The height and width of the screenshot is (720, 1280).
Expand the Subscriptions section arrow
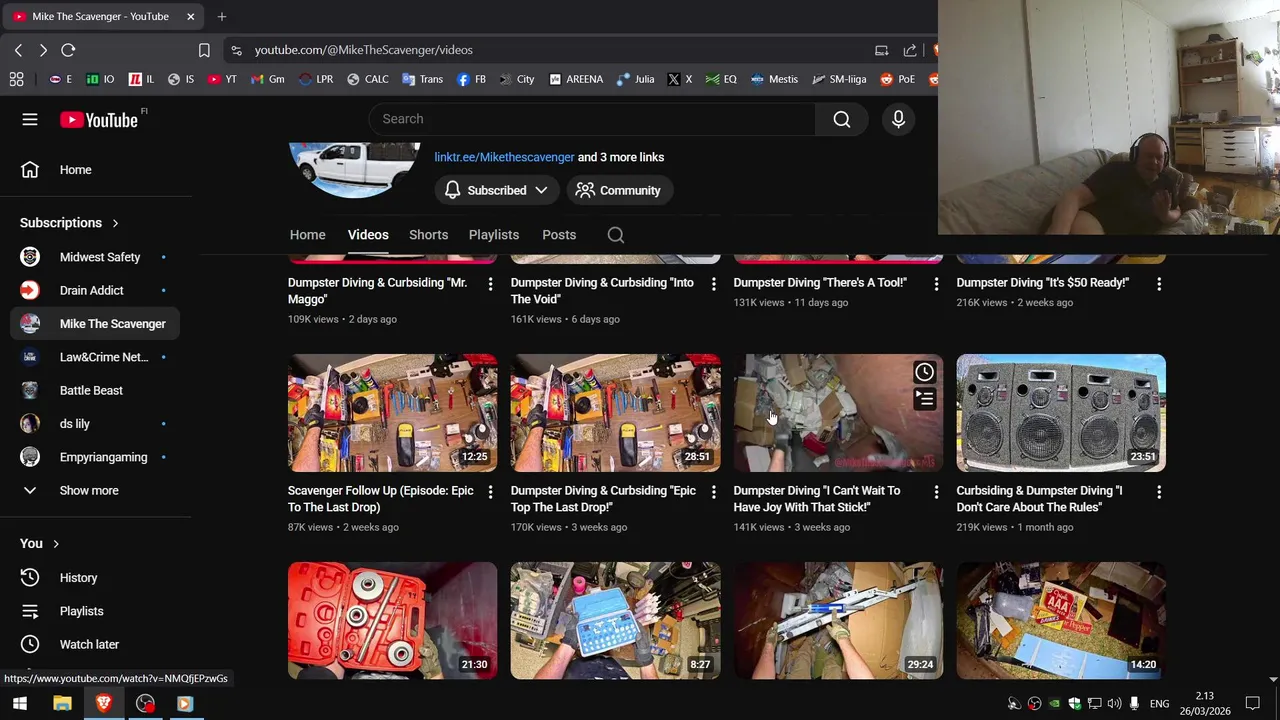click(x=115, y=223)
